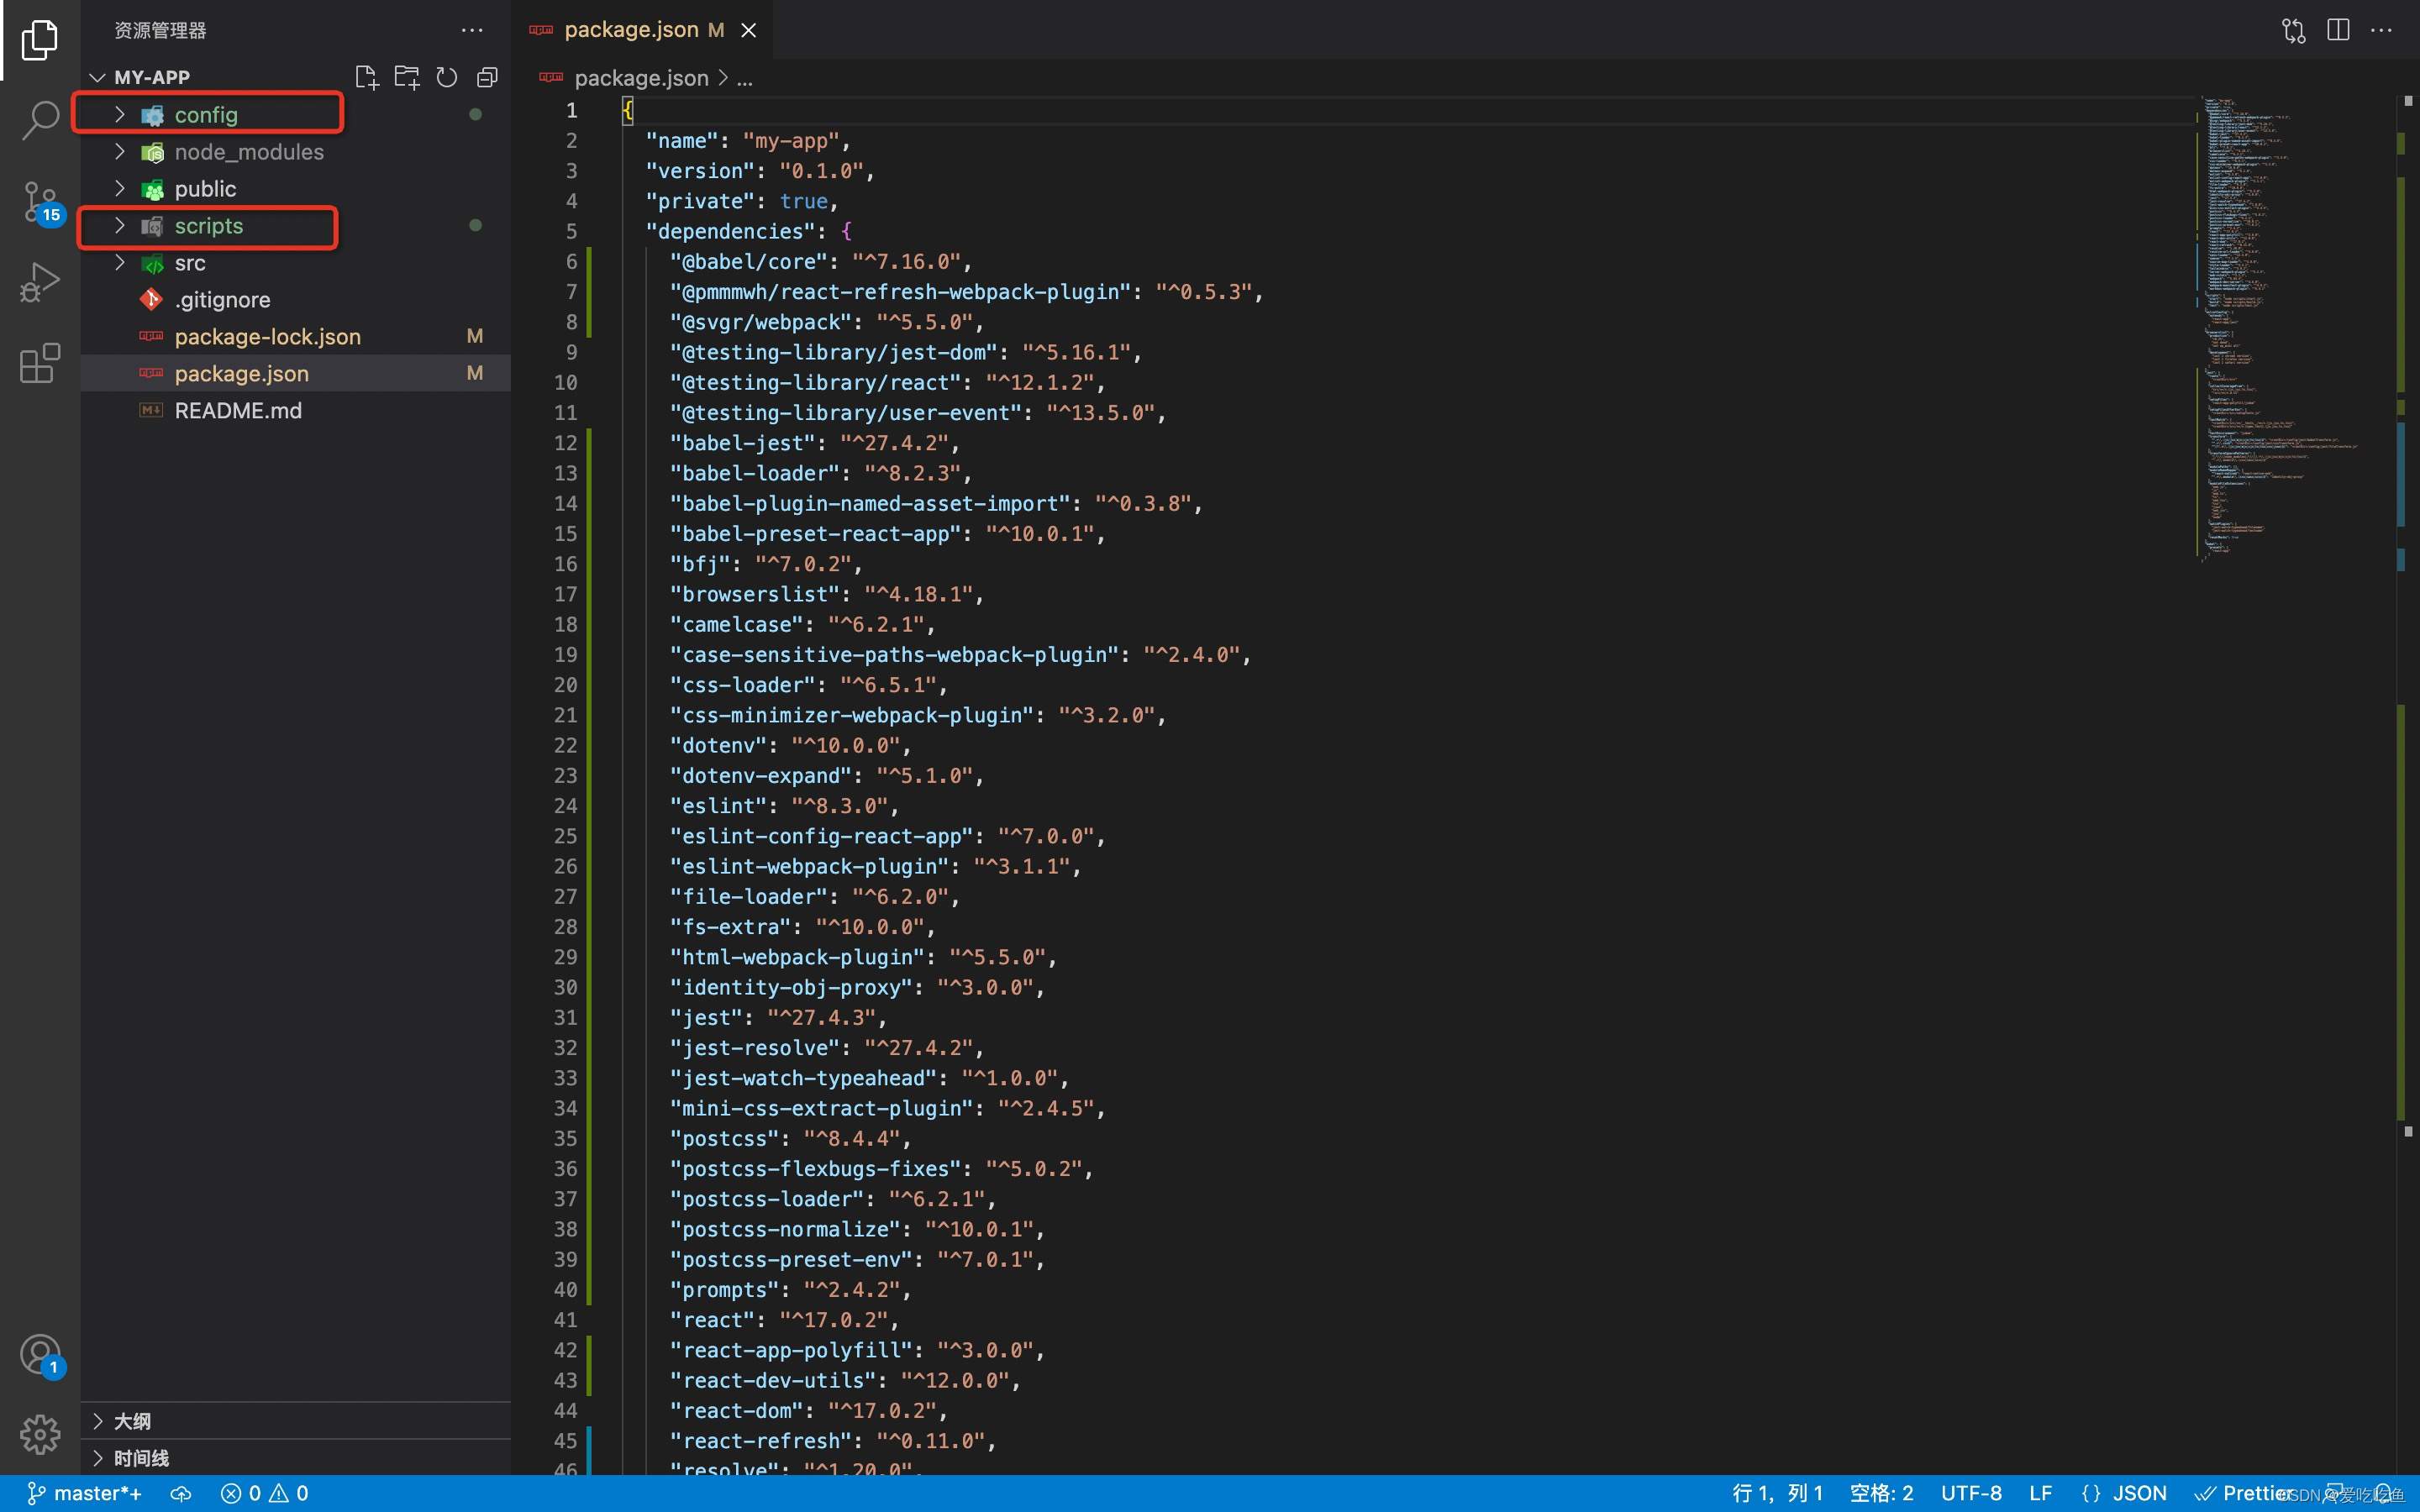
Task: Click Prettier status item
Action: pos(2243,1493)
